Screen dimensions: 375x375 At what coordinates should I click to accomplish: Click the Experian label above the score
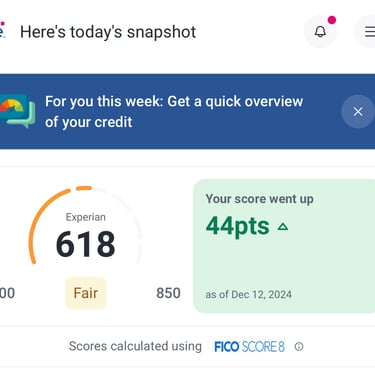pyautogui.click(x=86, y=217)
